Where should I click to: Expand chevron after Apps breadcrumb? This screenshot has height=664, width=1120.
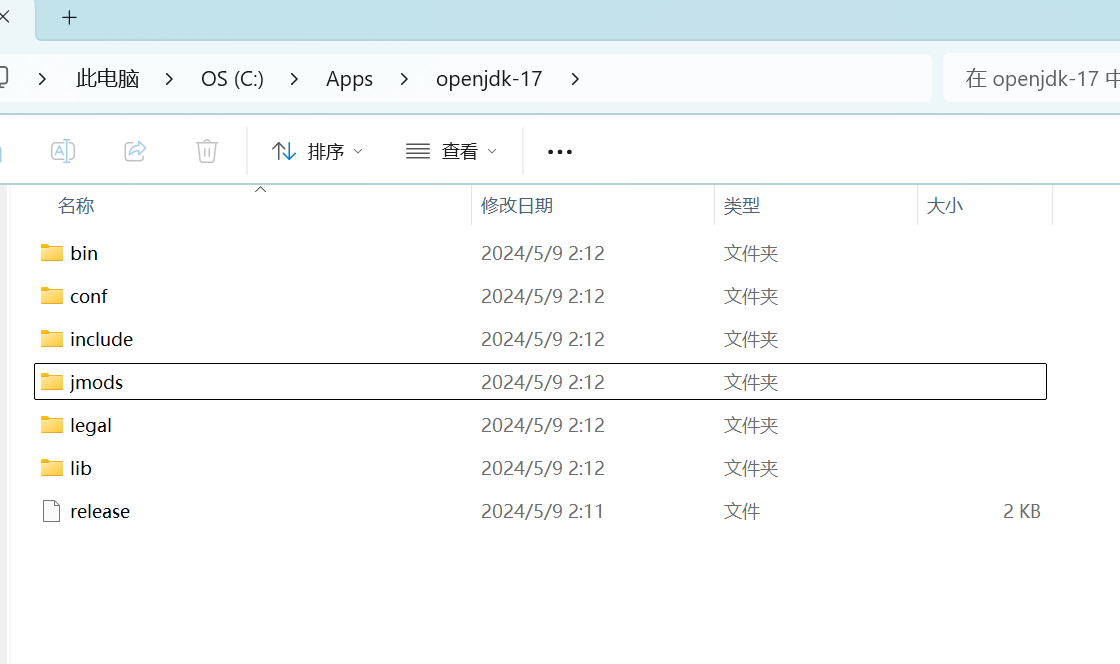404,79
